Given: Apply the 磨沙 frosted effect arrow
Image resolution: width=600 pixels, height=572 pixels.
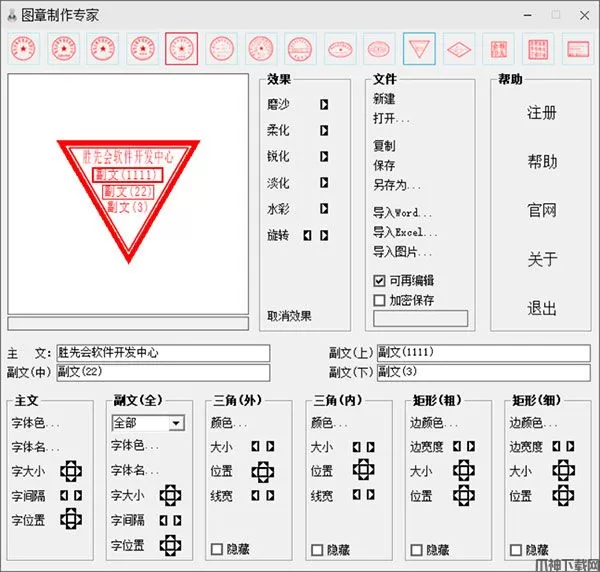Looking at the screenshot, I should point(324,104).
